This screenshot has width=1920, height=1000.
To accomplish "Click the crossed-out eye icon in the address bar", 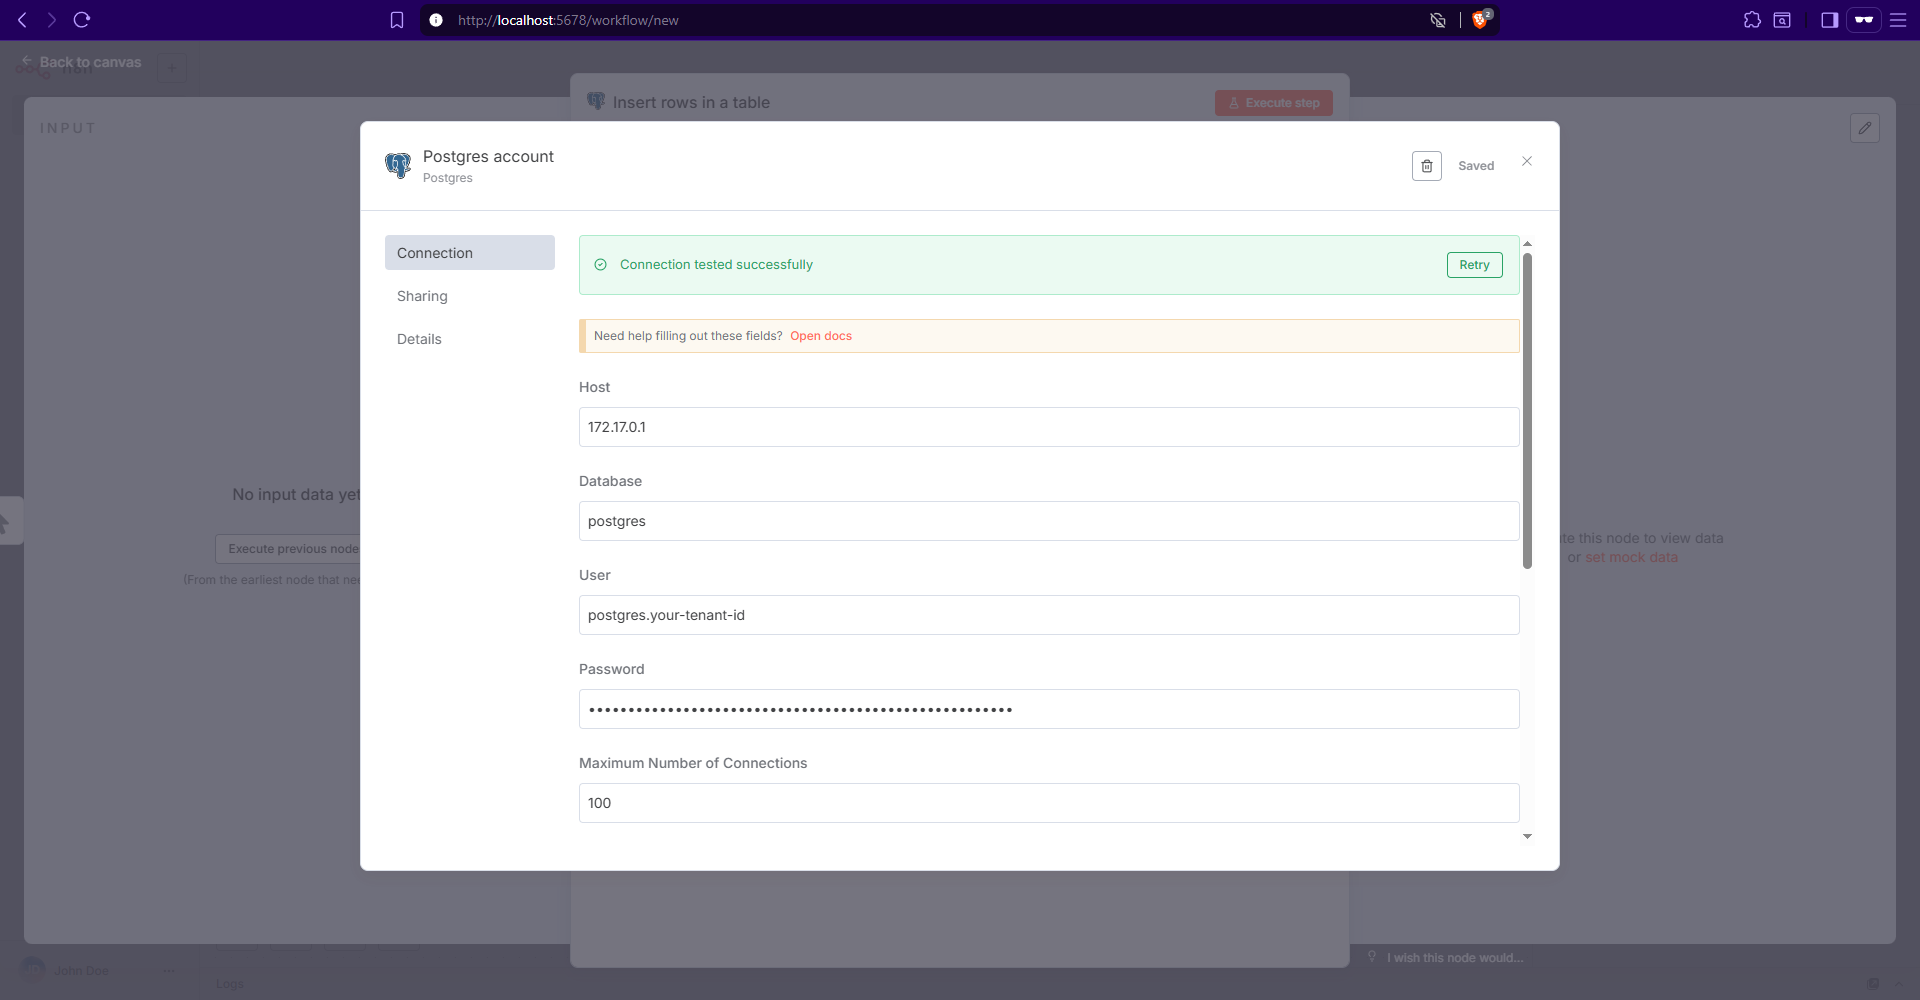I will tap(1438, 20).
